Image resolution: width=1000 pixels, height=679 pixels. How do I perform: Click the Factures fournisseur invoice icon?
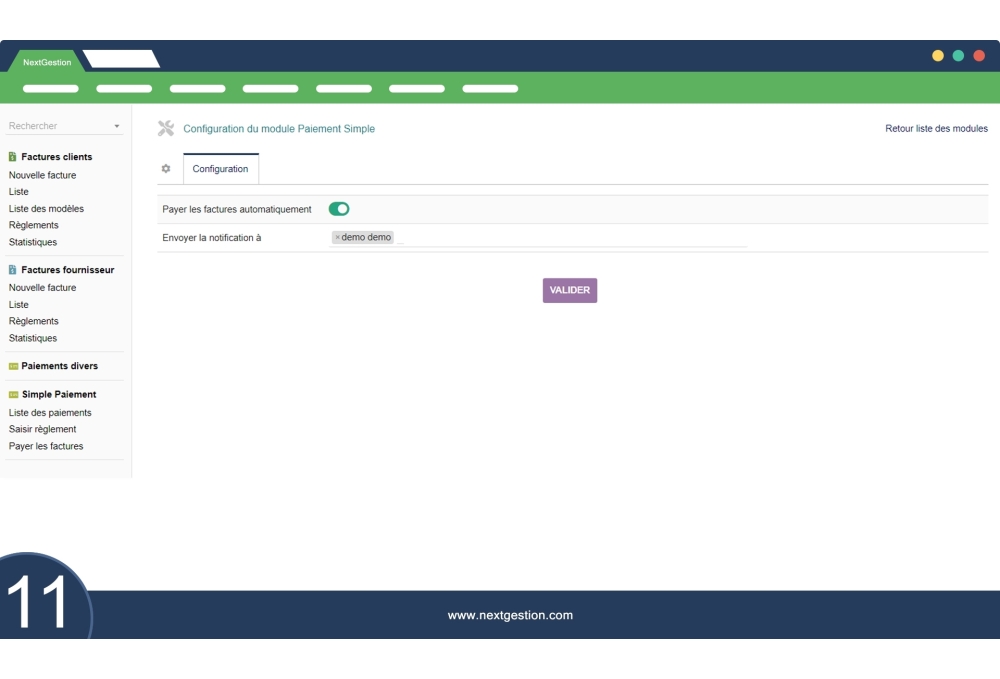click(12, 269)
